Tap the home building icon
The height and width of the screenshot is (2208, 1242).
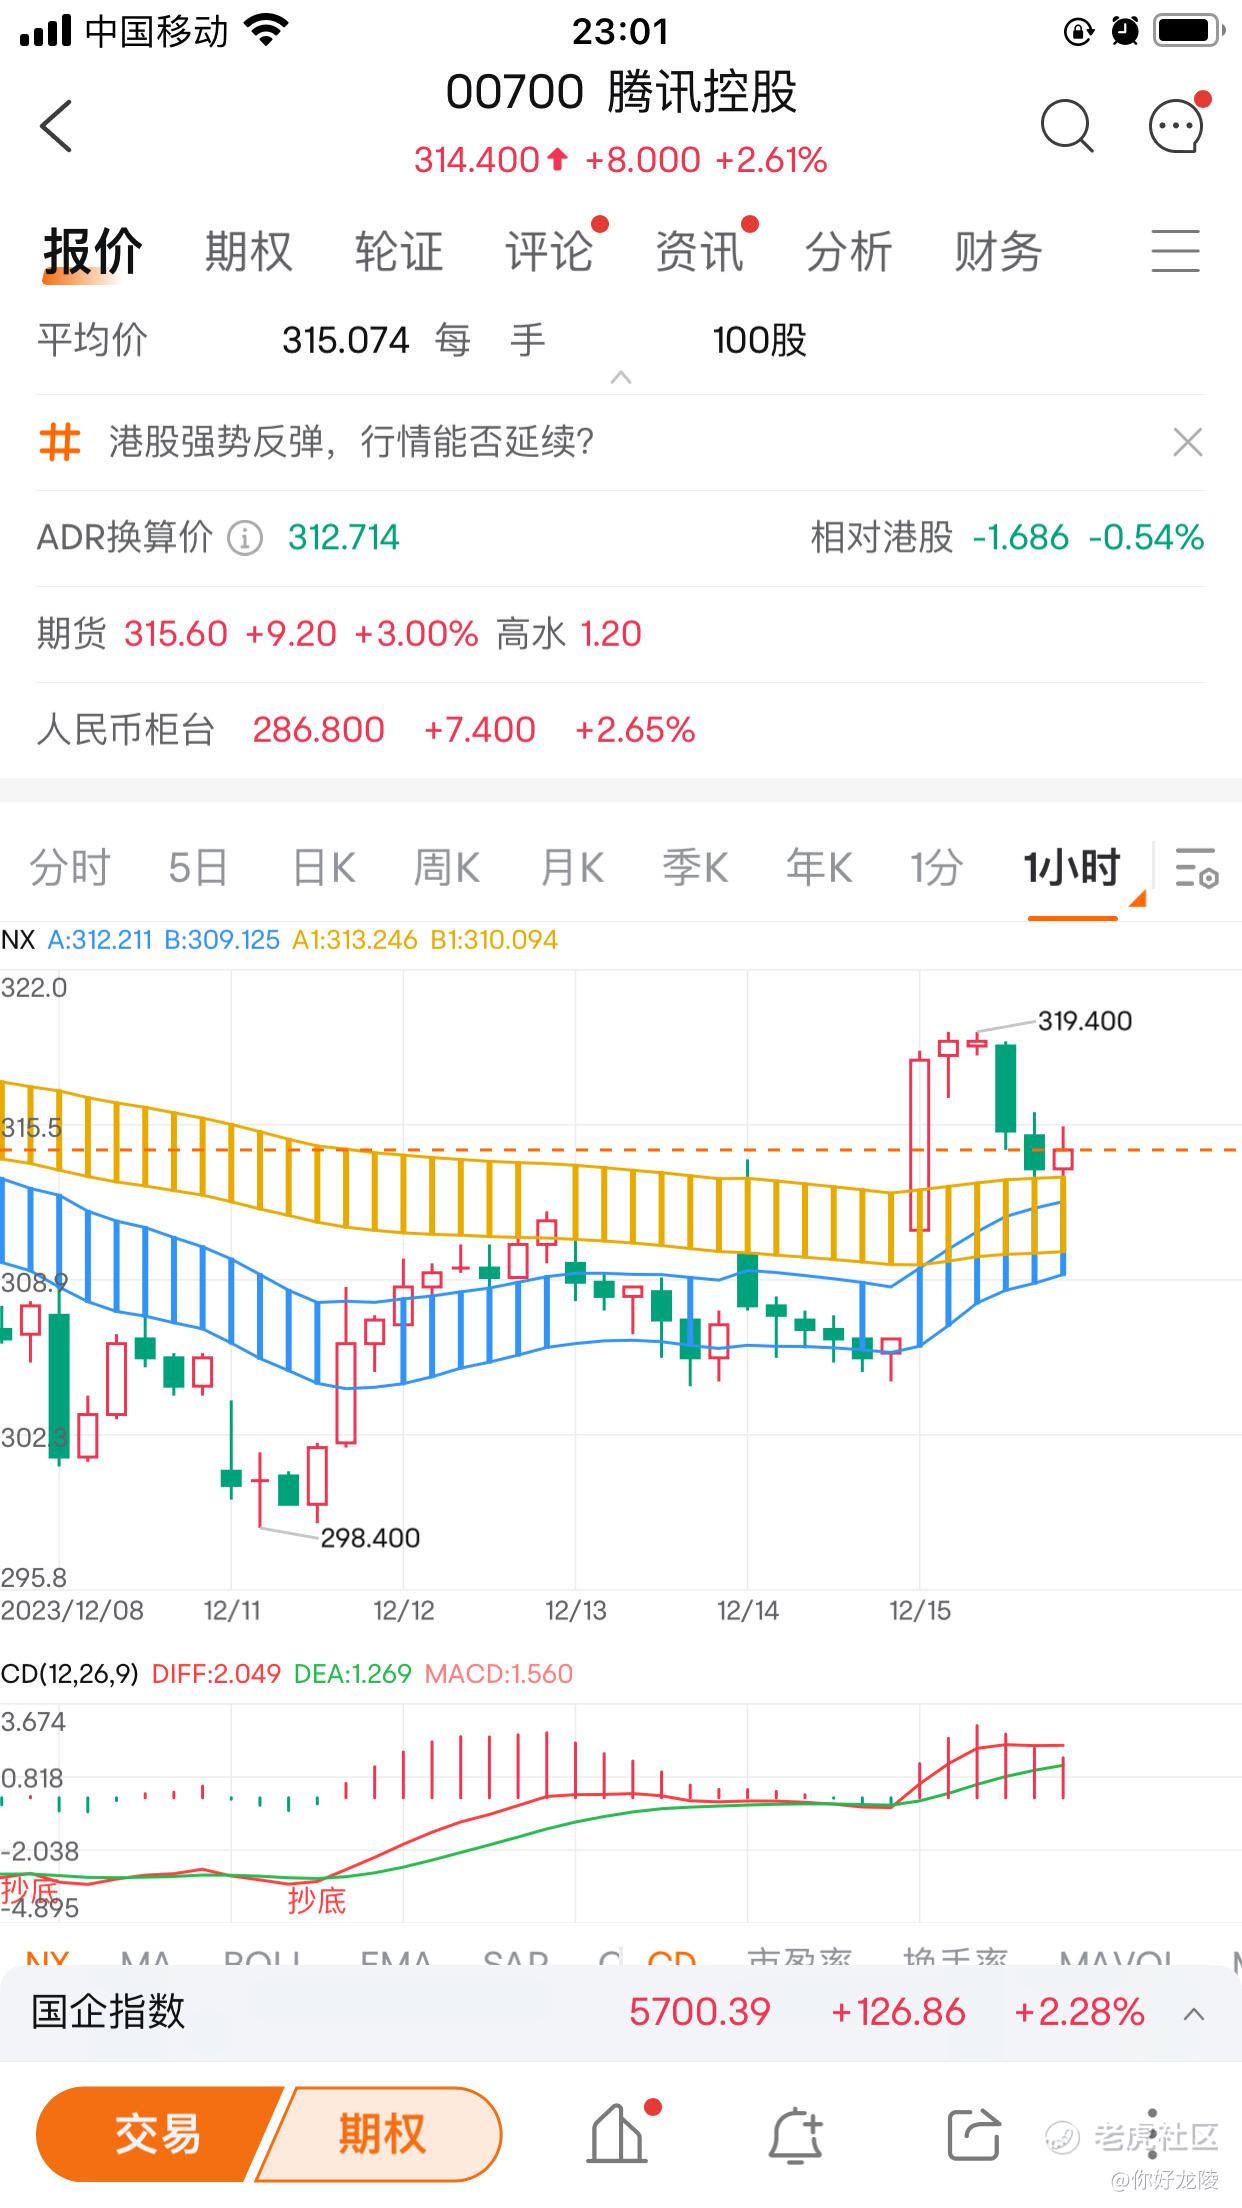tap(616, 2133)
